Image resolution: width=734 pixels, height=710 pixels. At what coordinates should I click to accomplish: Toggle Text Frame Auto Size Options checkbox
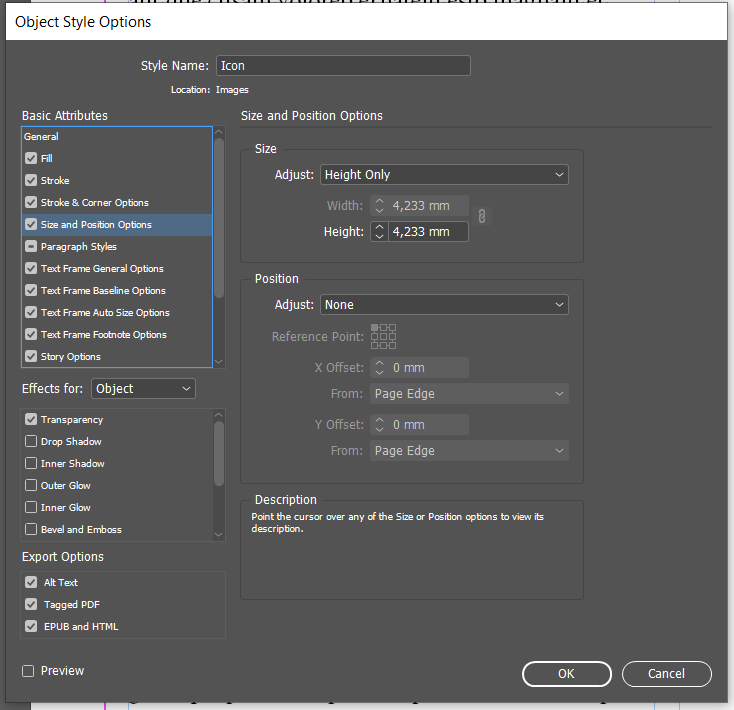coord(31,312)
